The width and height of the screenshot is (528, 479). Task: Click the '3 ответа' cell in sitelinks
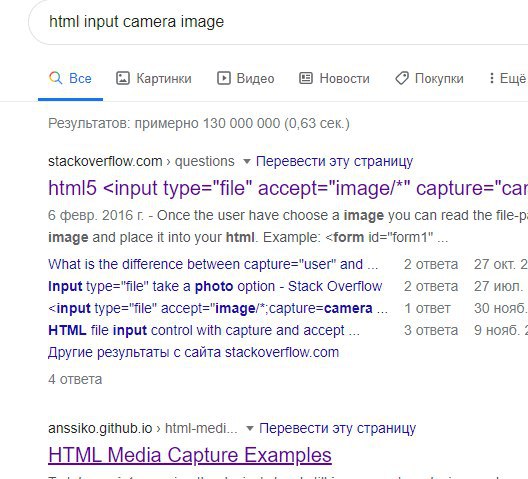coord(431,330)
